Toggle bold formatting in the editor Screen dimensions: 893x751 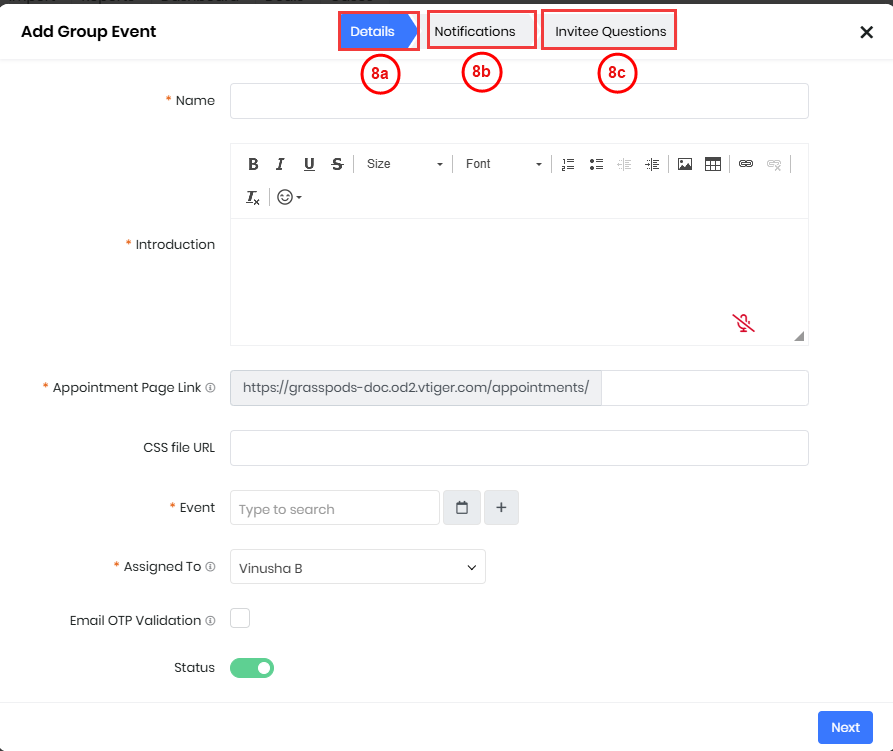[x=253, y=164]
